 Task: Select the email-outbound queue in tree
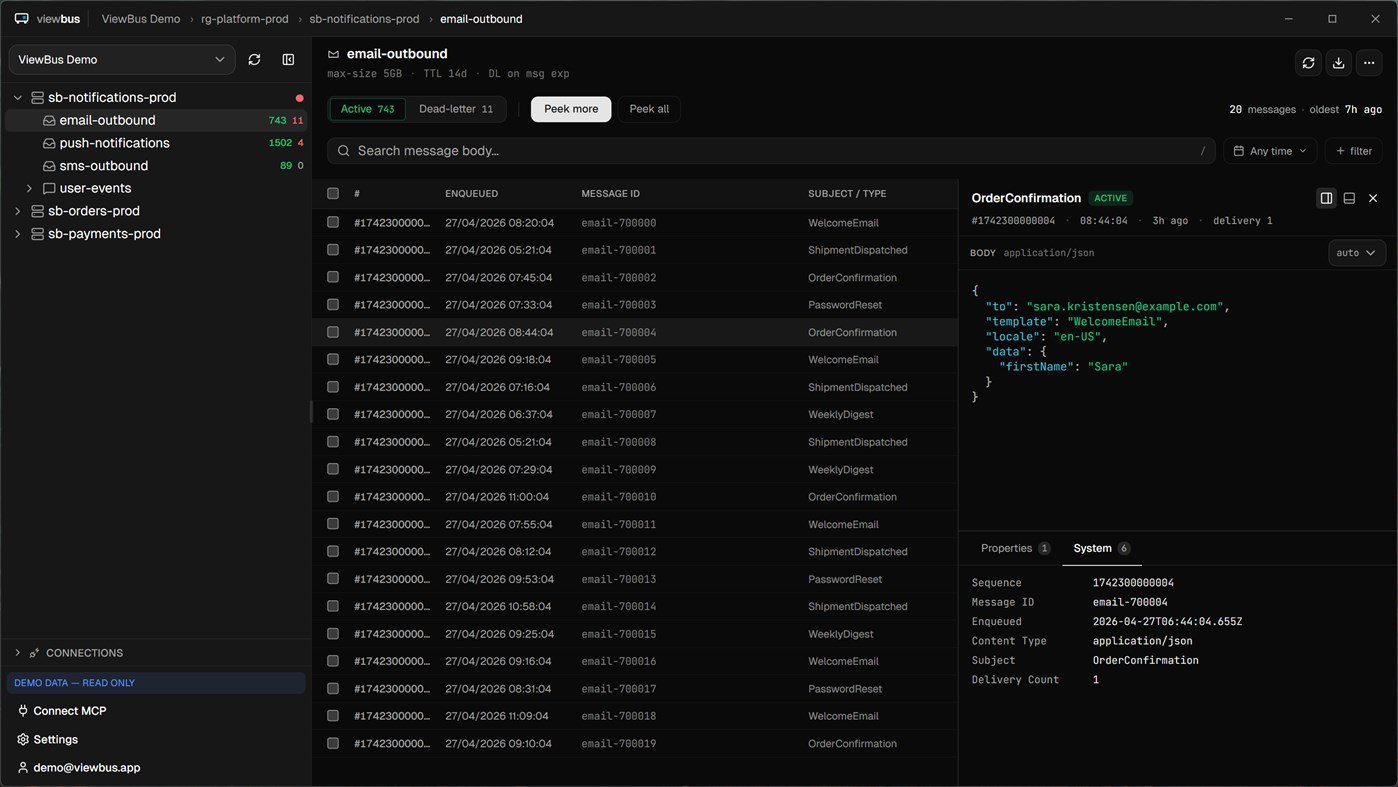point(156,120)
